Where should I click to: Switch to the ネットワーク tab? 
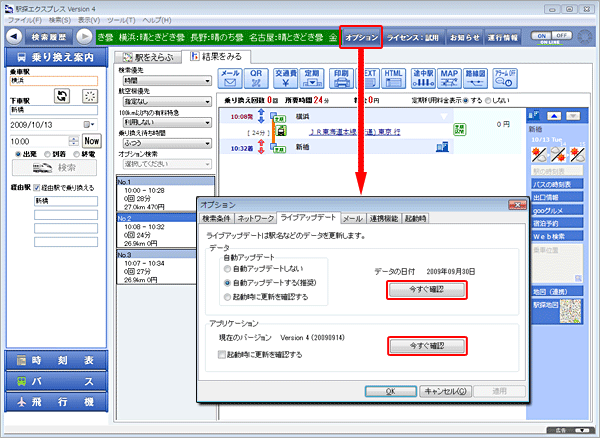[x=256, y=218]
